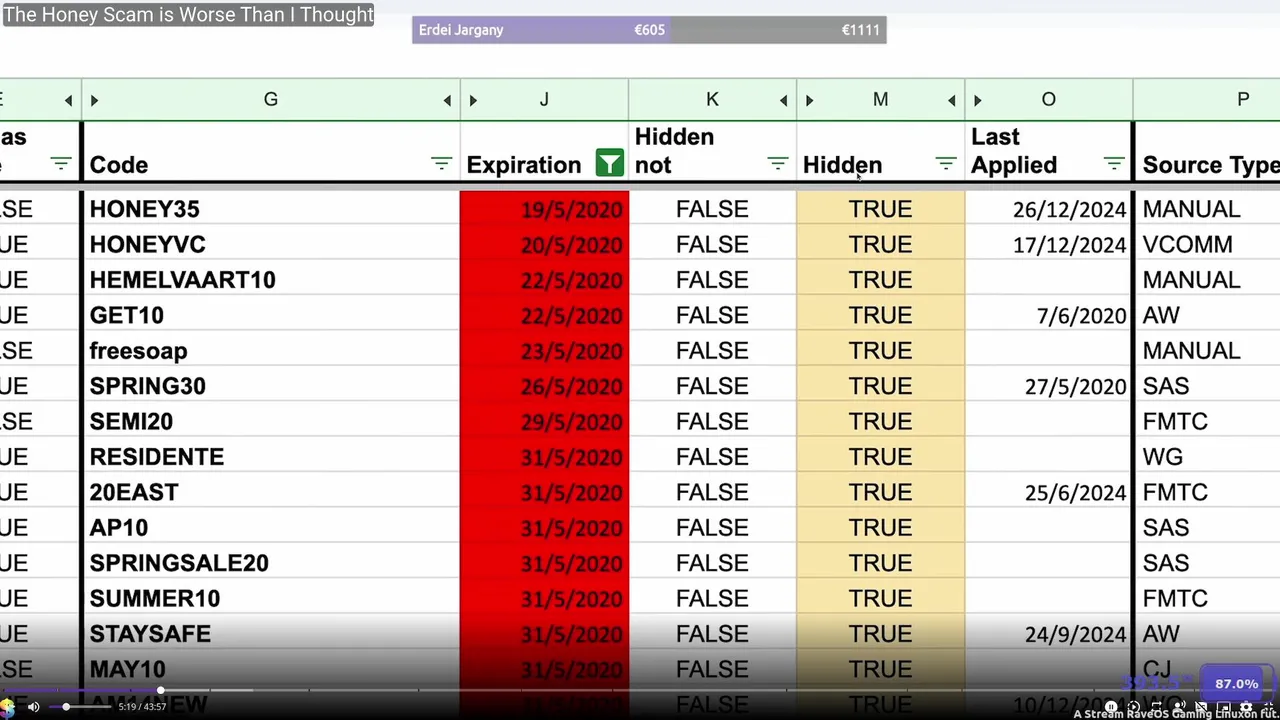Select the HEMELVAART10 code cell
This screenshot has height=720, width=1280.
pos(270,280)
